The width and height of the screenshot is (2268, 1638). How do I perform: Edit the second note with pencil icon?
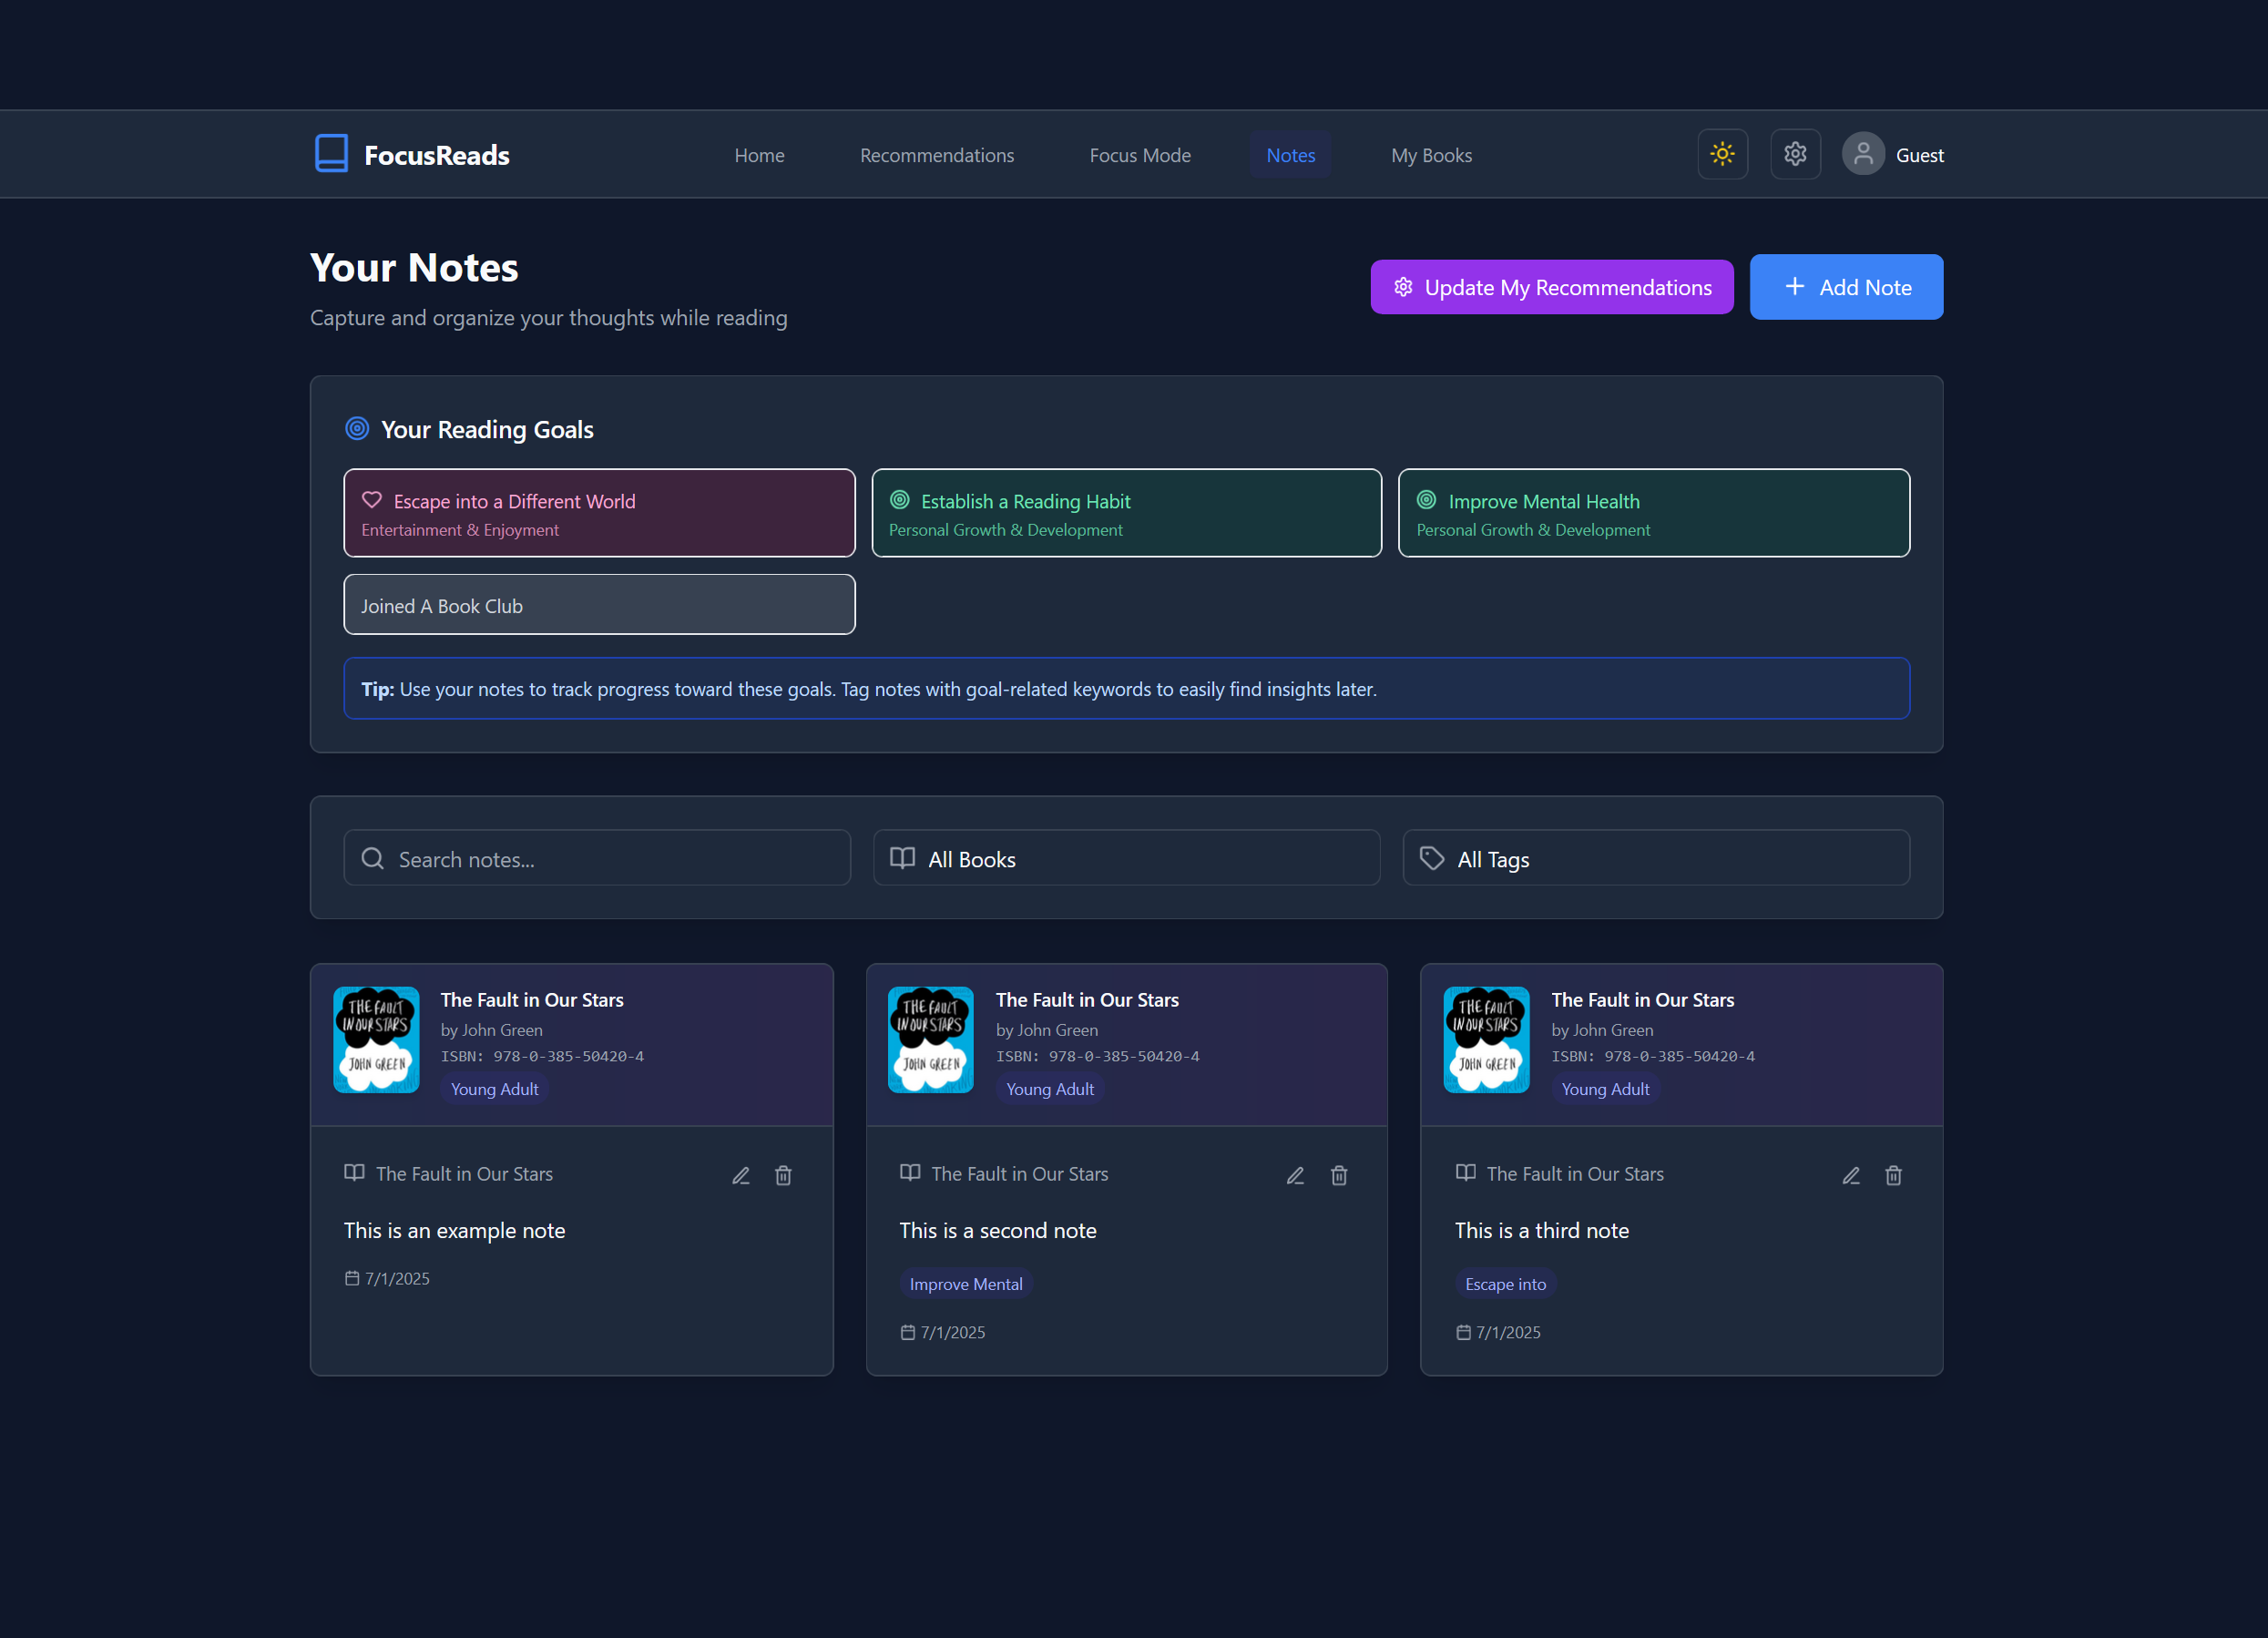(1295, 1175)
